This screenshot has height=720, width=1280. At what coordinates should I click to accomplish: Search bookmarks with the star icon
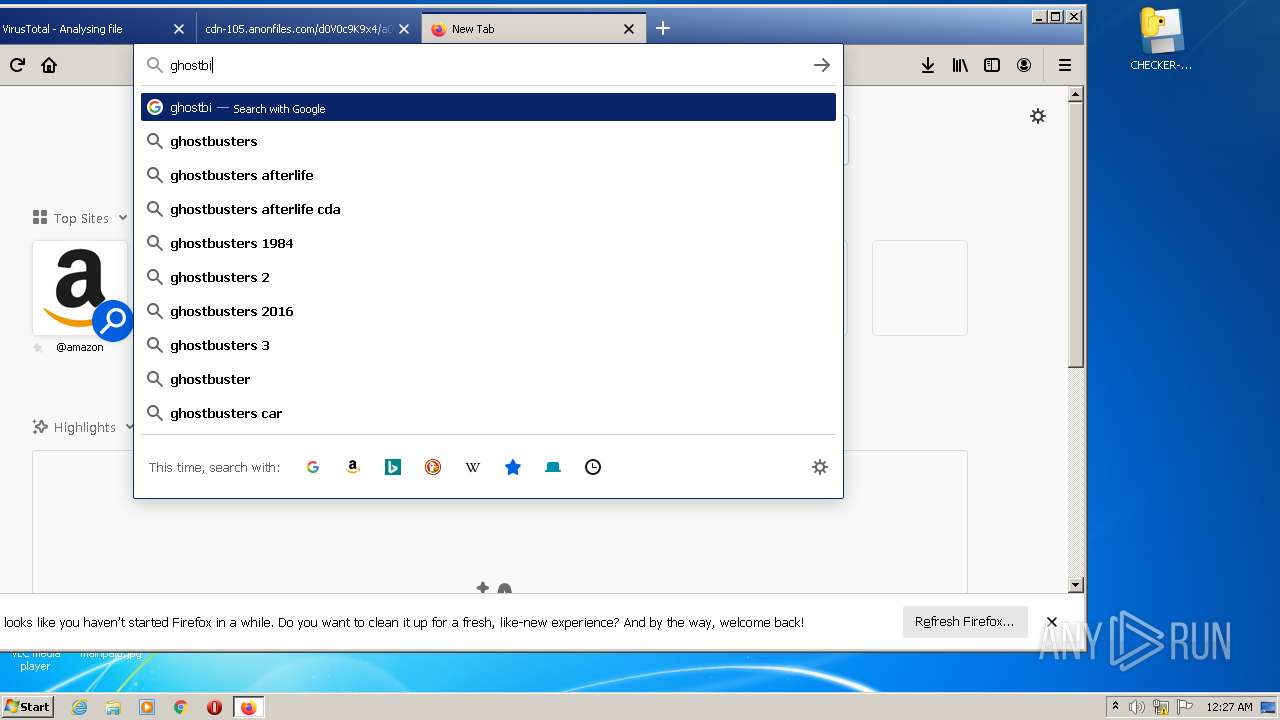pyautogui.click(x=513, y=467)
